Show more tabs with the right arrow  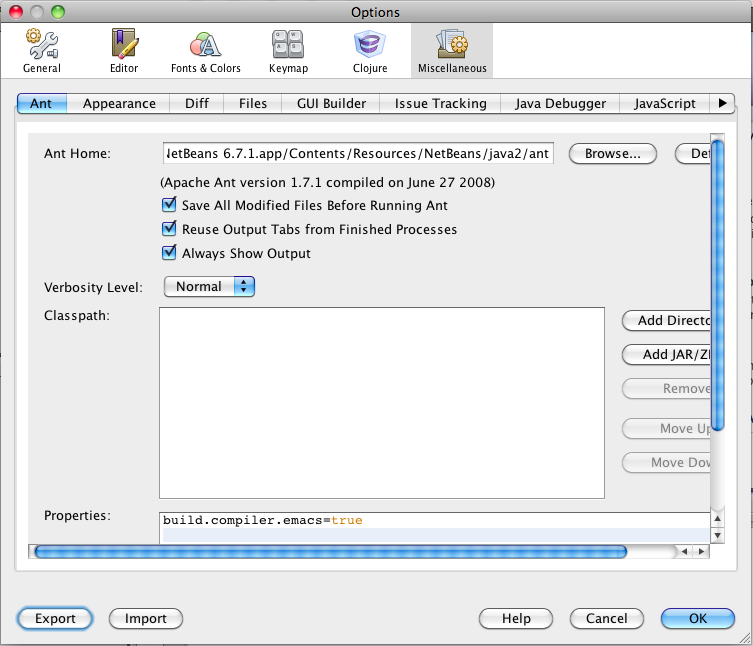[722, 103]
